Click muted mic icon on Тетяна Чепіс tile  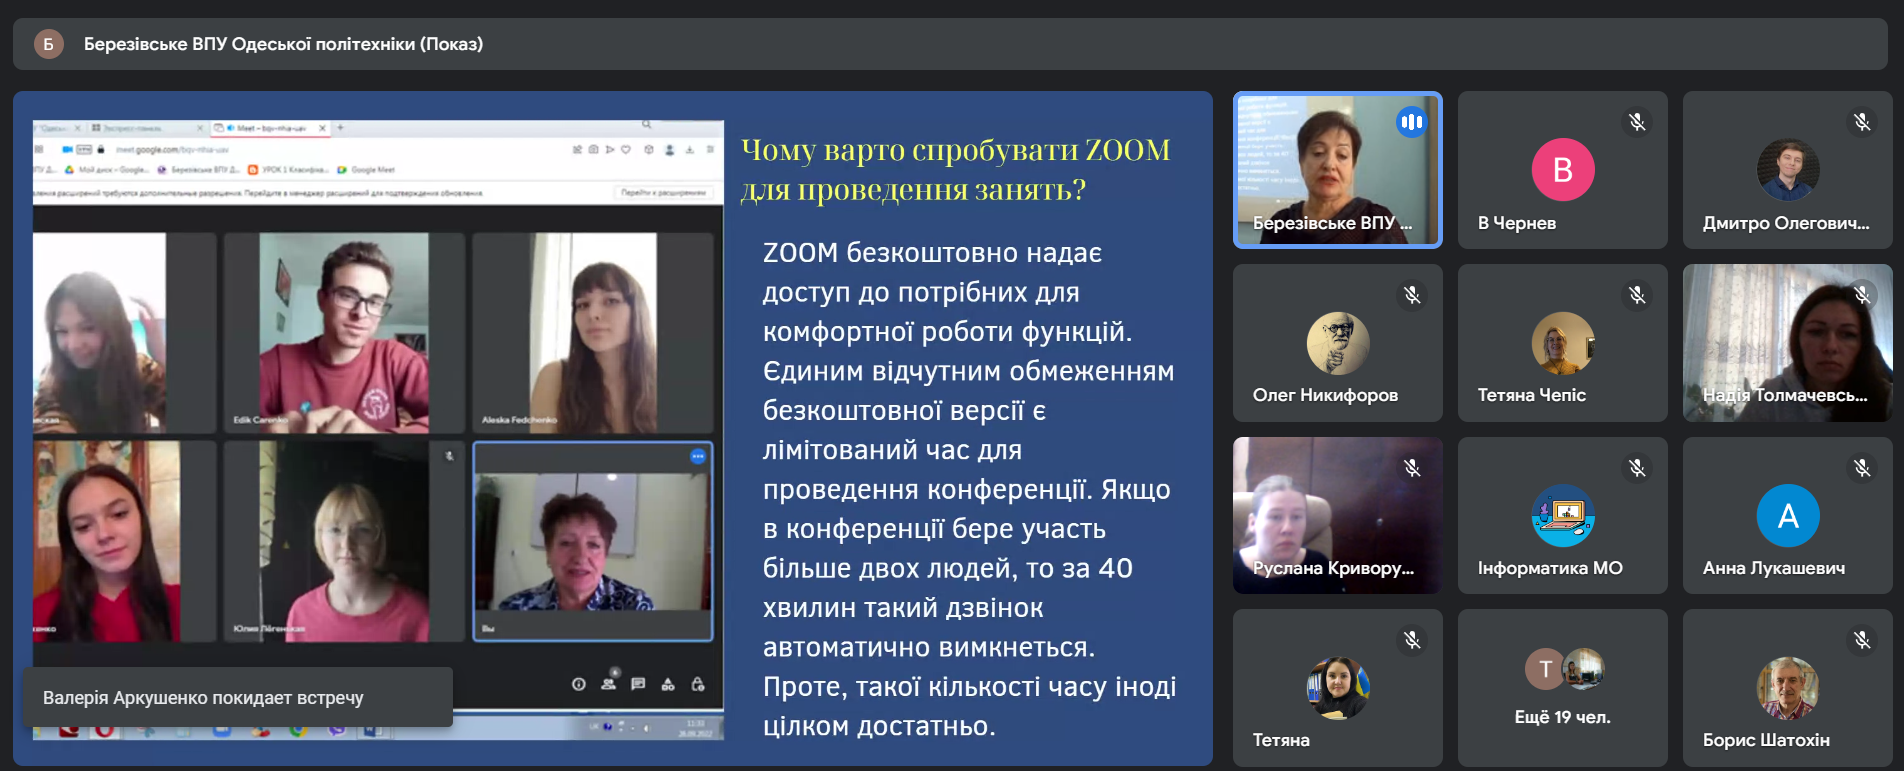[x=1636, y=295]
